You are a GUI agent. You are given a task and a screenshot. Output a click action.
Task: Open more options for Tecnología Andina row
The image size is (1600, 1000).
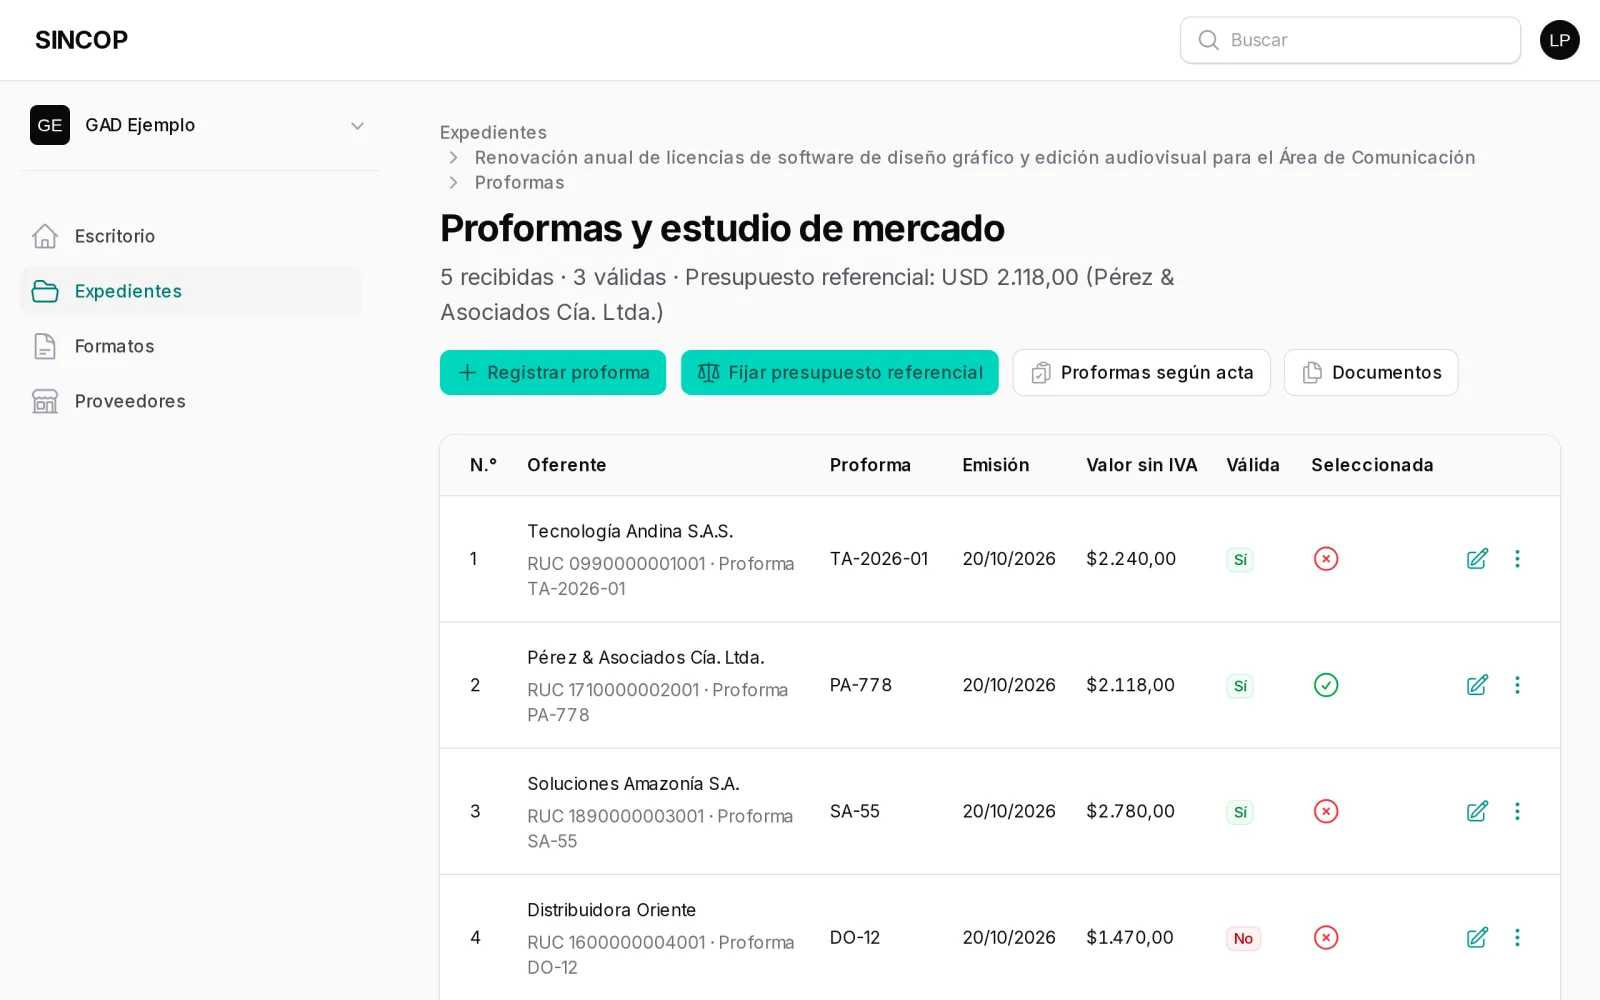tap(1517, 559)
